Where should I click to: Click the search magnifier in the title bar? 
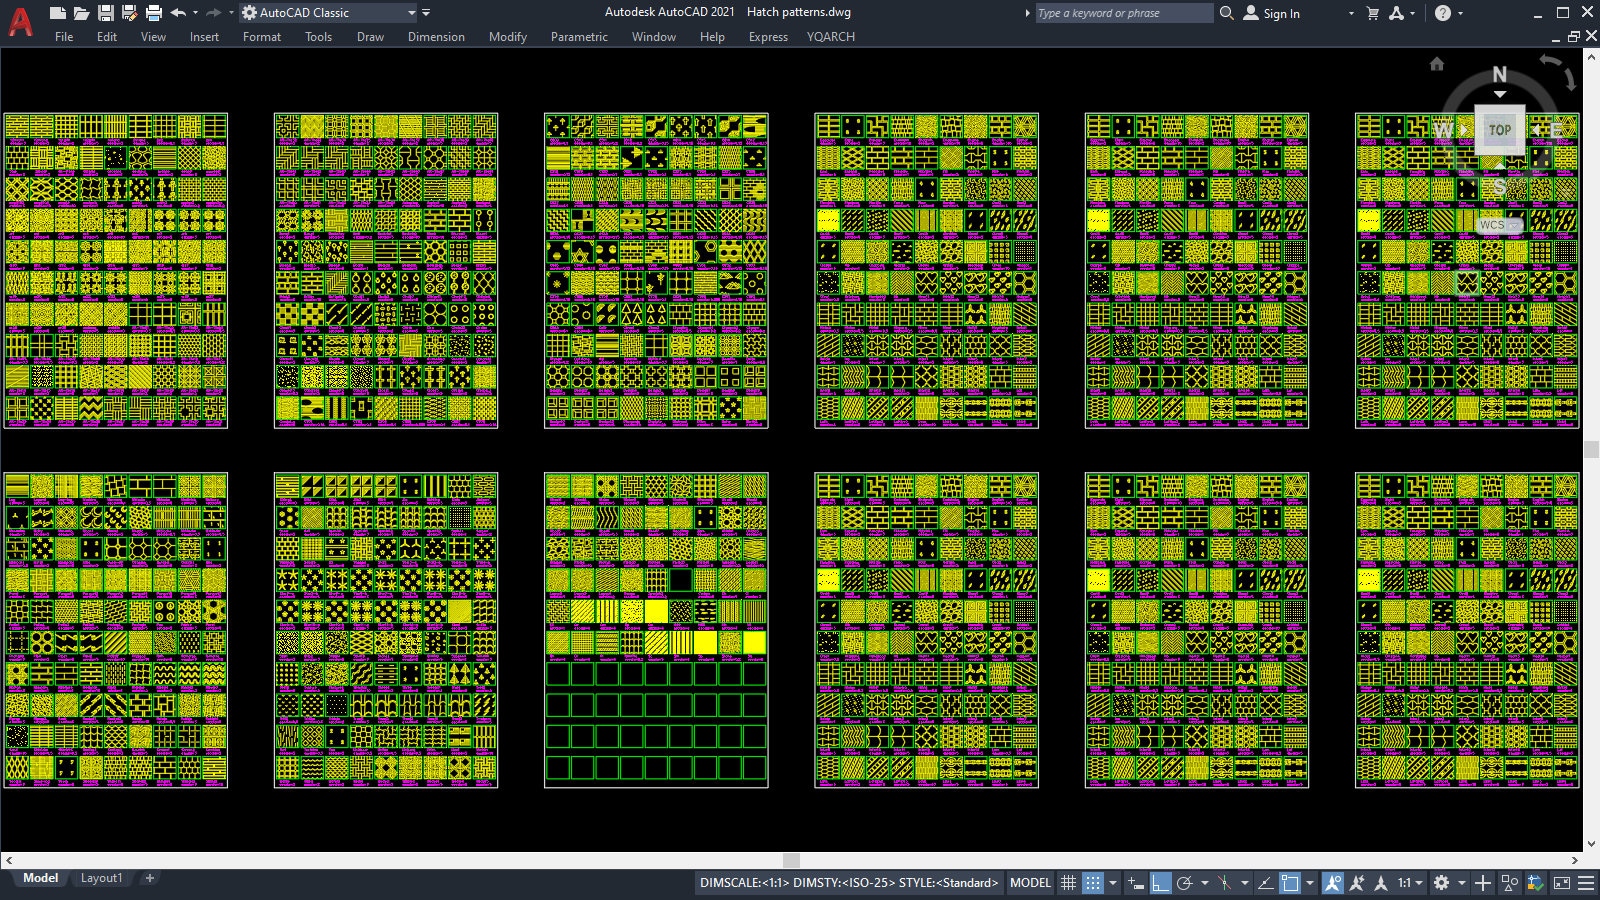(x=1226, y=13)
